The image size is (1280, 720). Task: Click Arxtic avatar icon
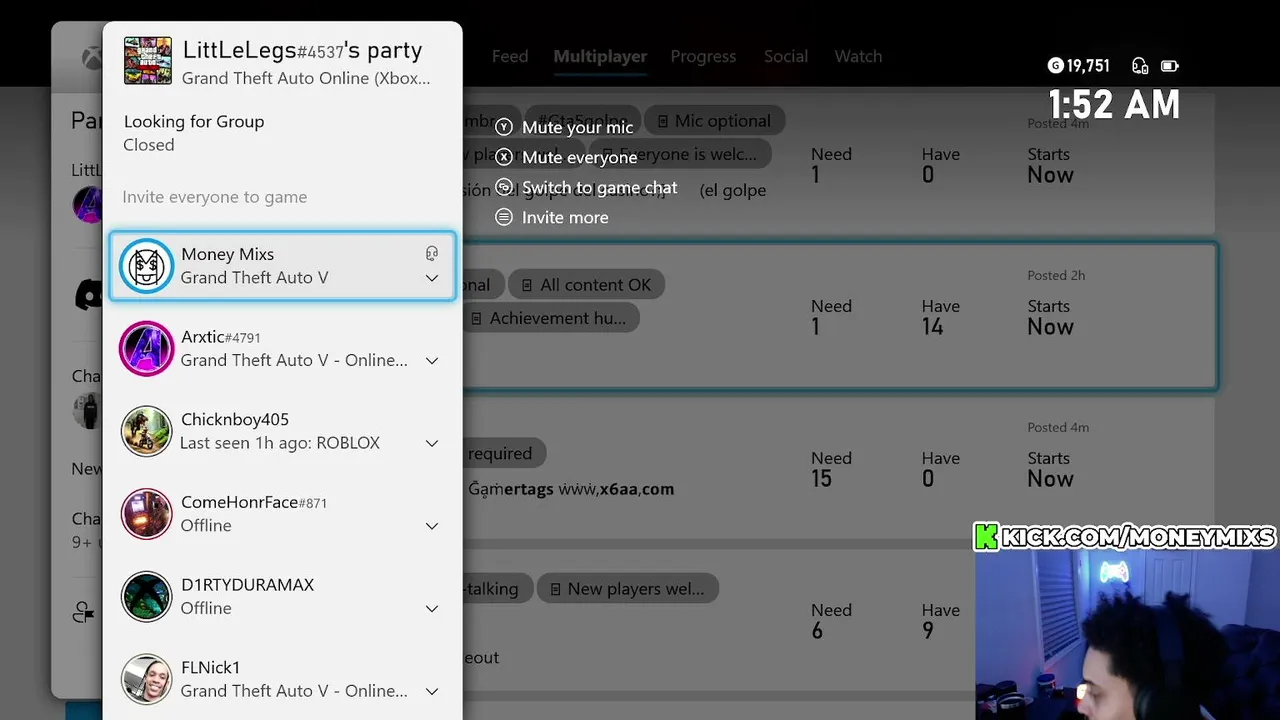[x=146, y=348]
